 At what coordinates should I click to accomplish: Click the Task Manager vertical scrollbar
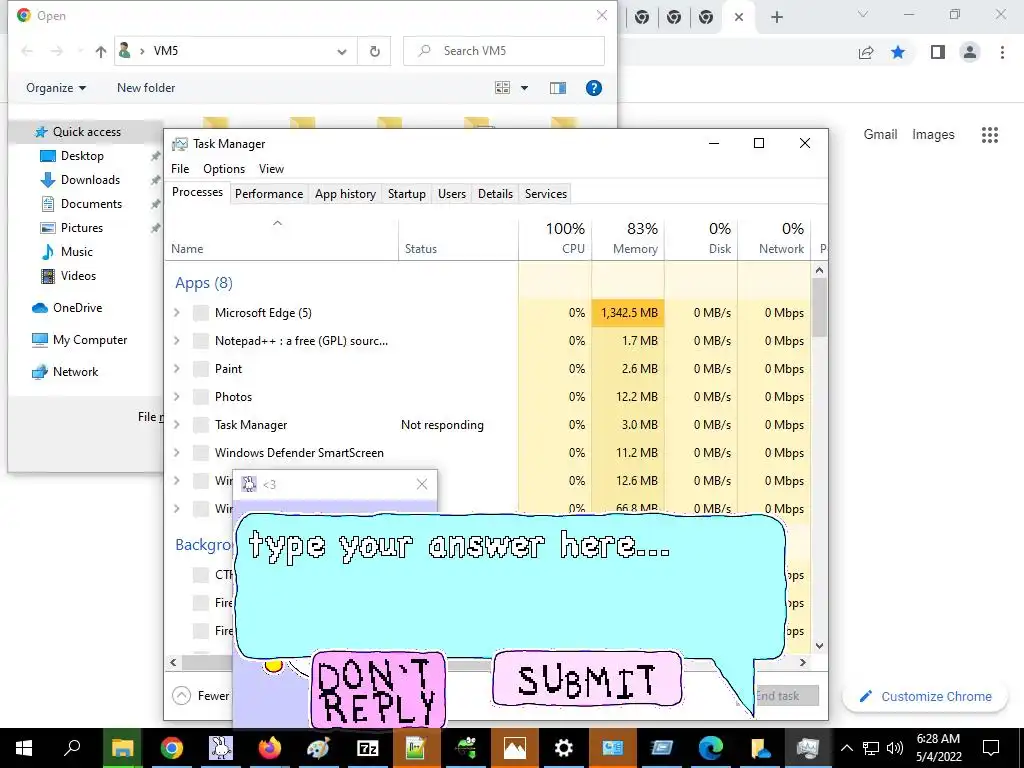[820, 307]
